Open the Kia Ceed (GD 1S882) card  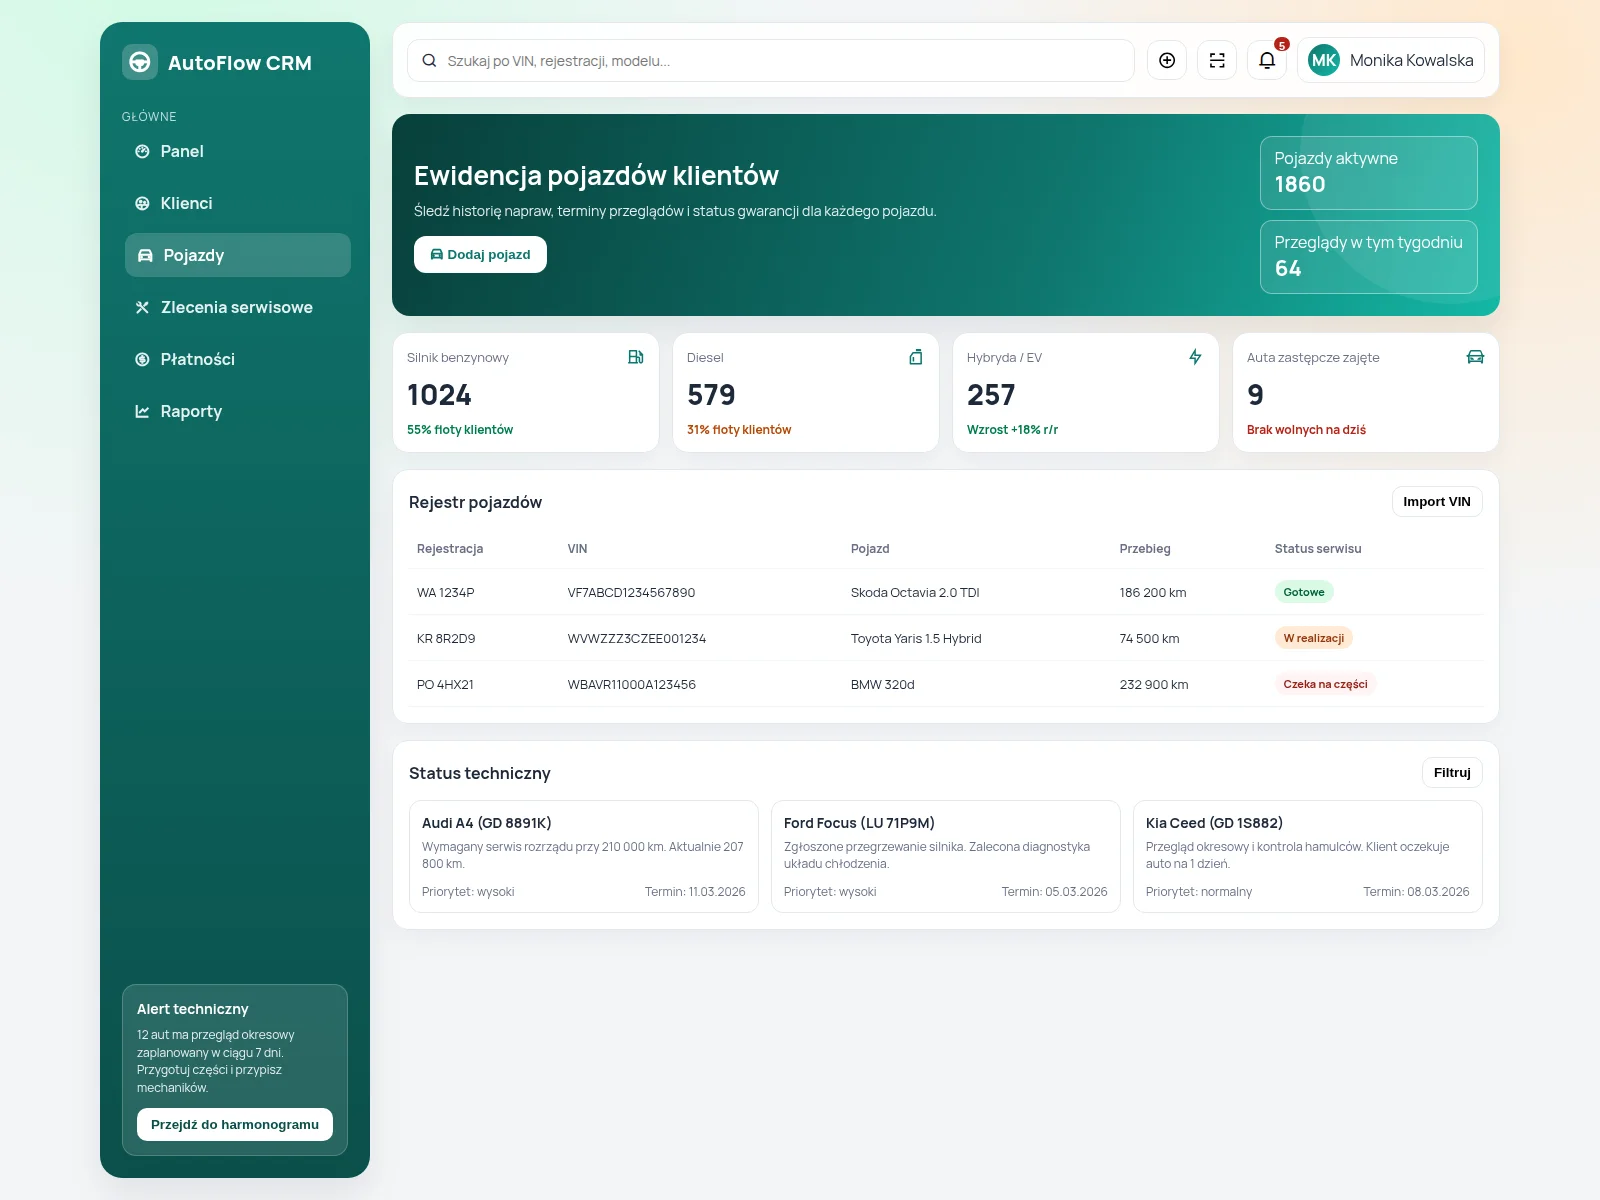(1308, 857)
